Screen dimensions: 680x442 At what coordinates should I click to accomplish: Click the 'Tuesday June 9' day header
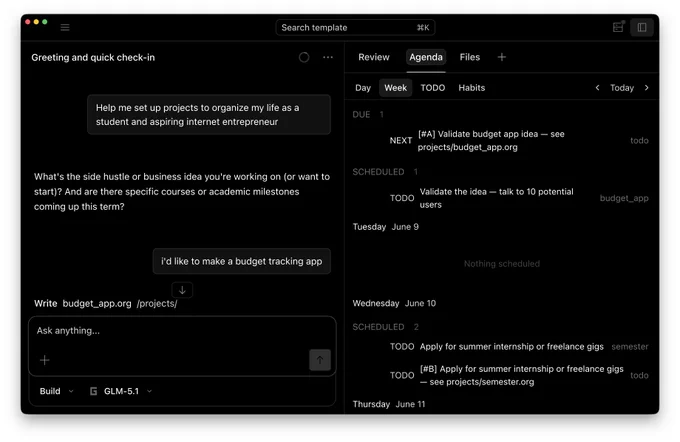(x=386, y=227)
